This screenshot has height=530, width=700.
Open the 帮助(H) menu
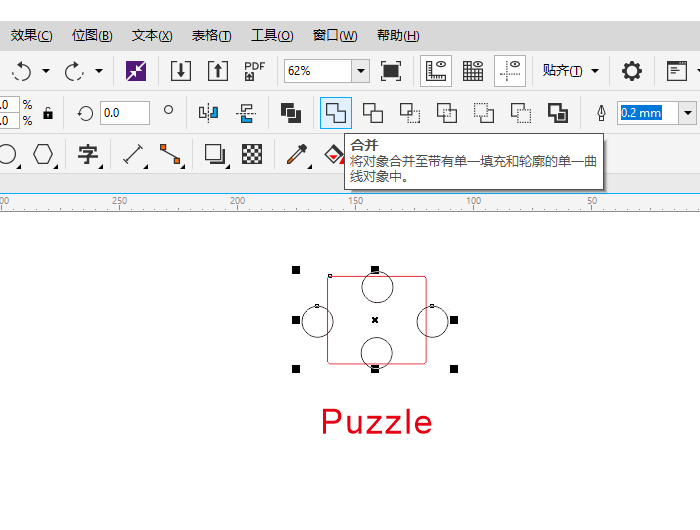pyautogui.click(x=398, y=35)
